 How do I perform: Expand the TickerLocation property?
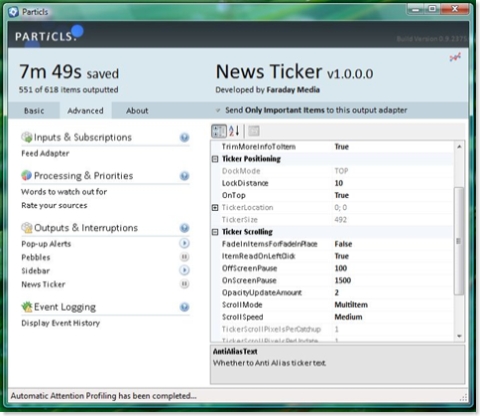coord(215,208)
